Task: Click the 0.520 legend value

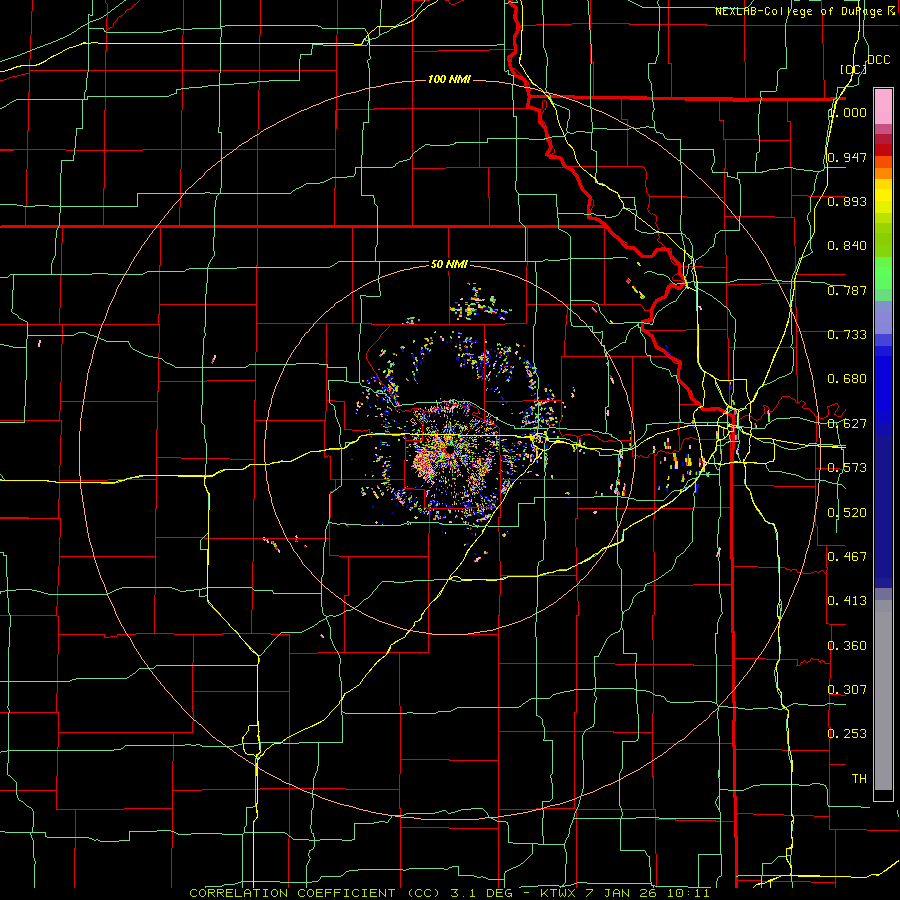Action: tap(847, 513)
